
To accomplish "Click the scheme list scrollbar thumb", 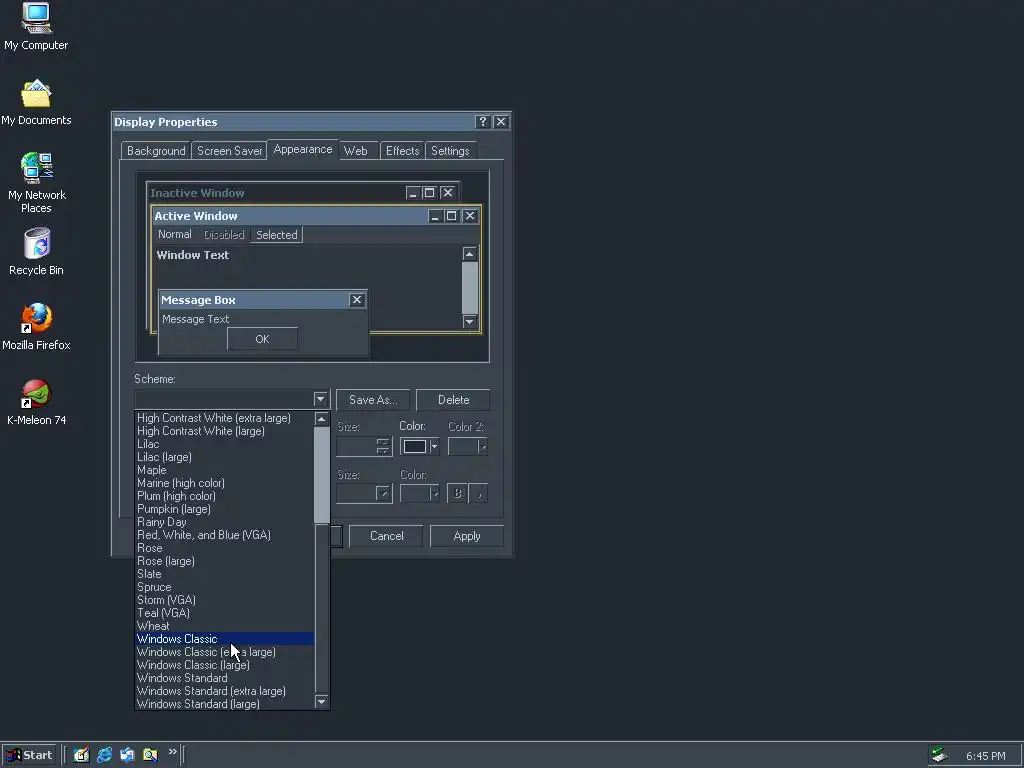I will (x=321, y=475).
